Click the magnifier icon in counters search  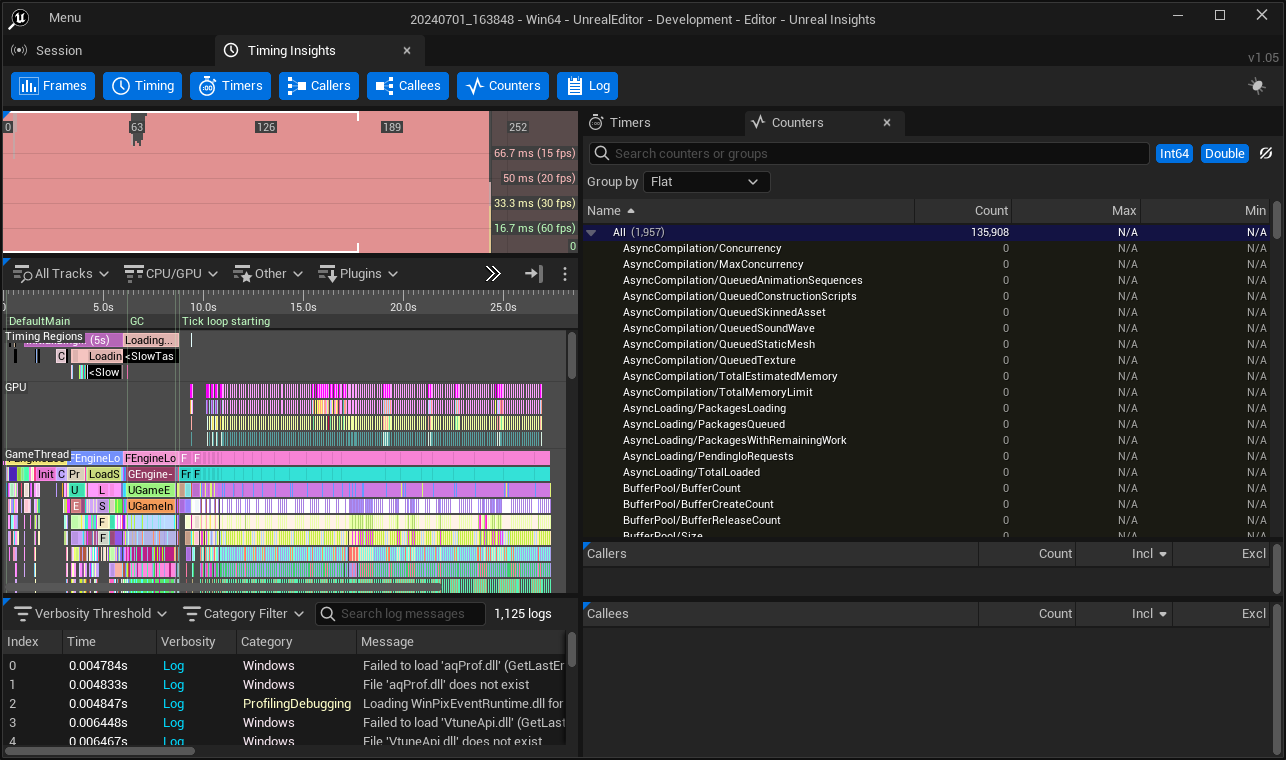point(601,153)
